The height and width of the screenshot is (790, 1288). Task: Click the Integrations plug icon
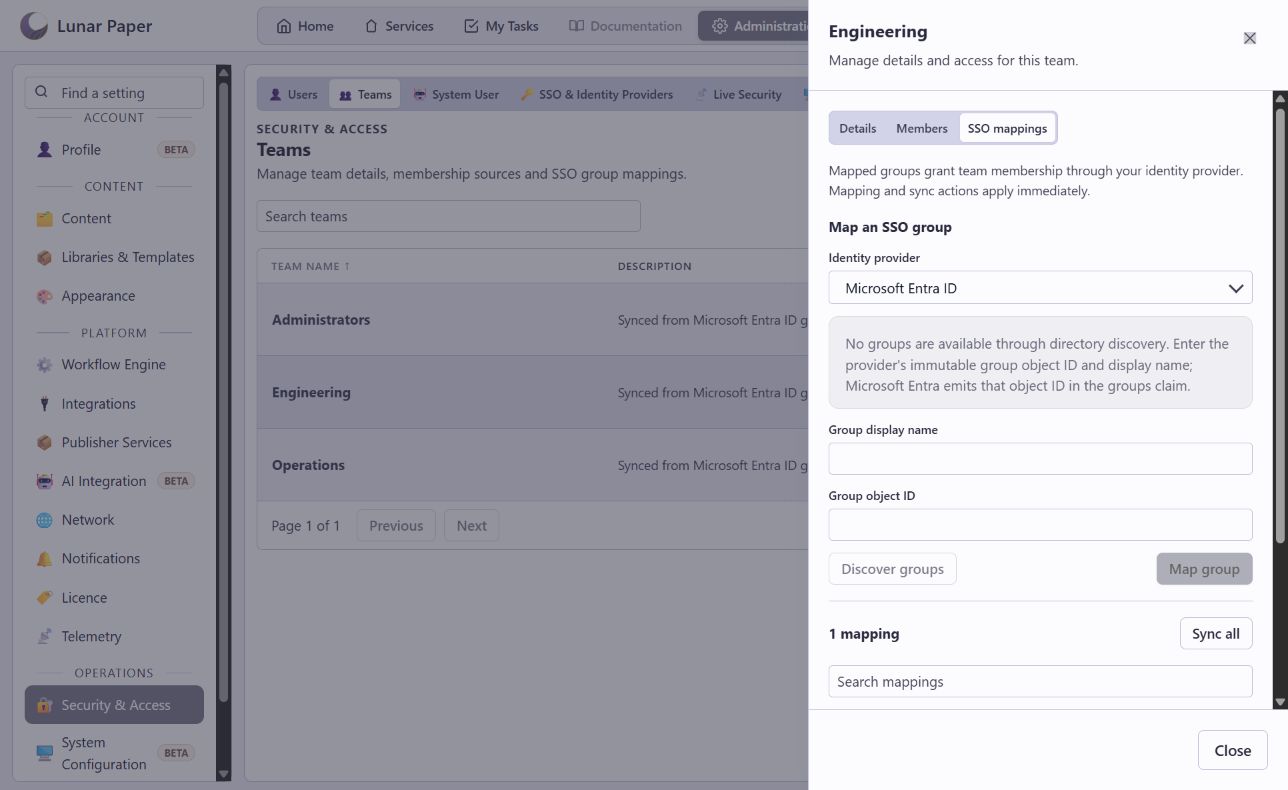point(44,404)
